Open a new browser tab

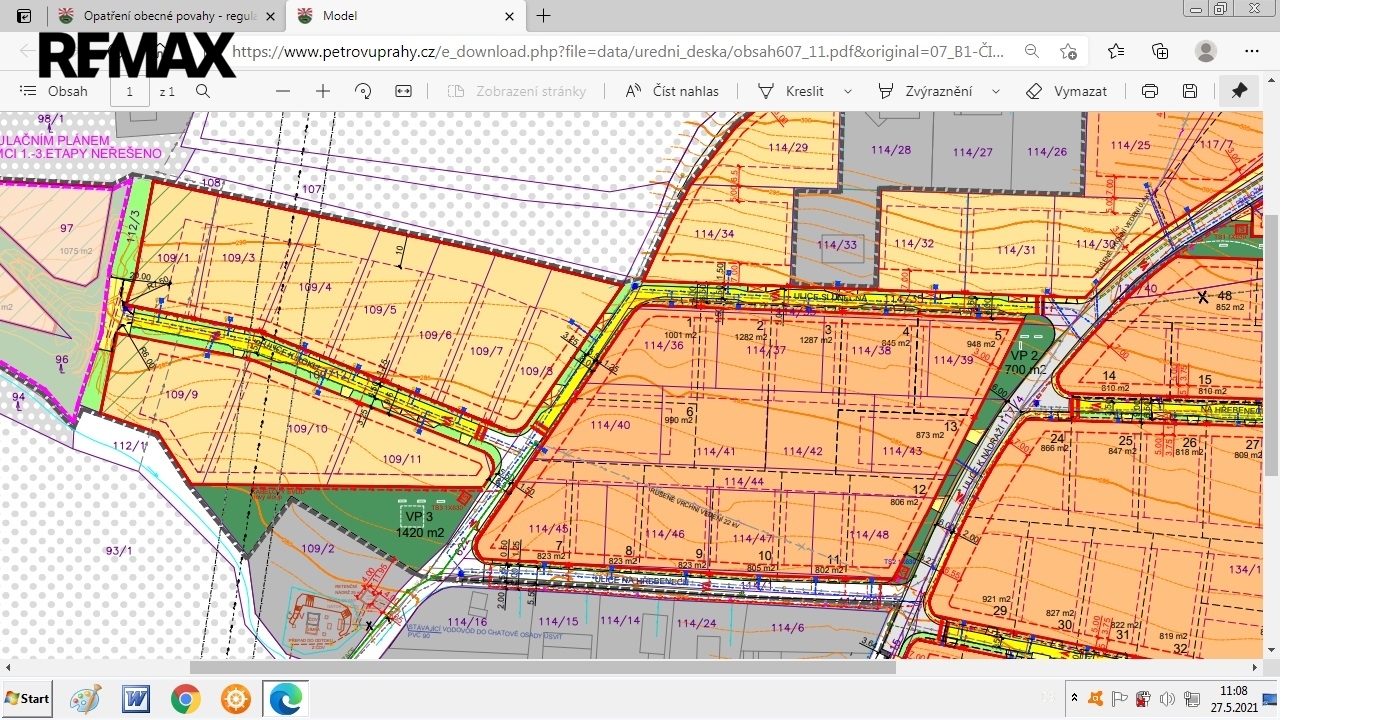543,16
